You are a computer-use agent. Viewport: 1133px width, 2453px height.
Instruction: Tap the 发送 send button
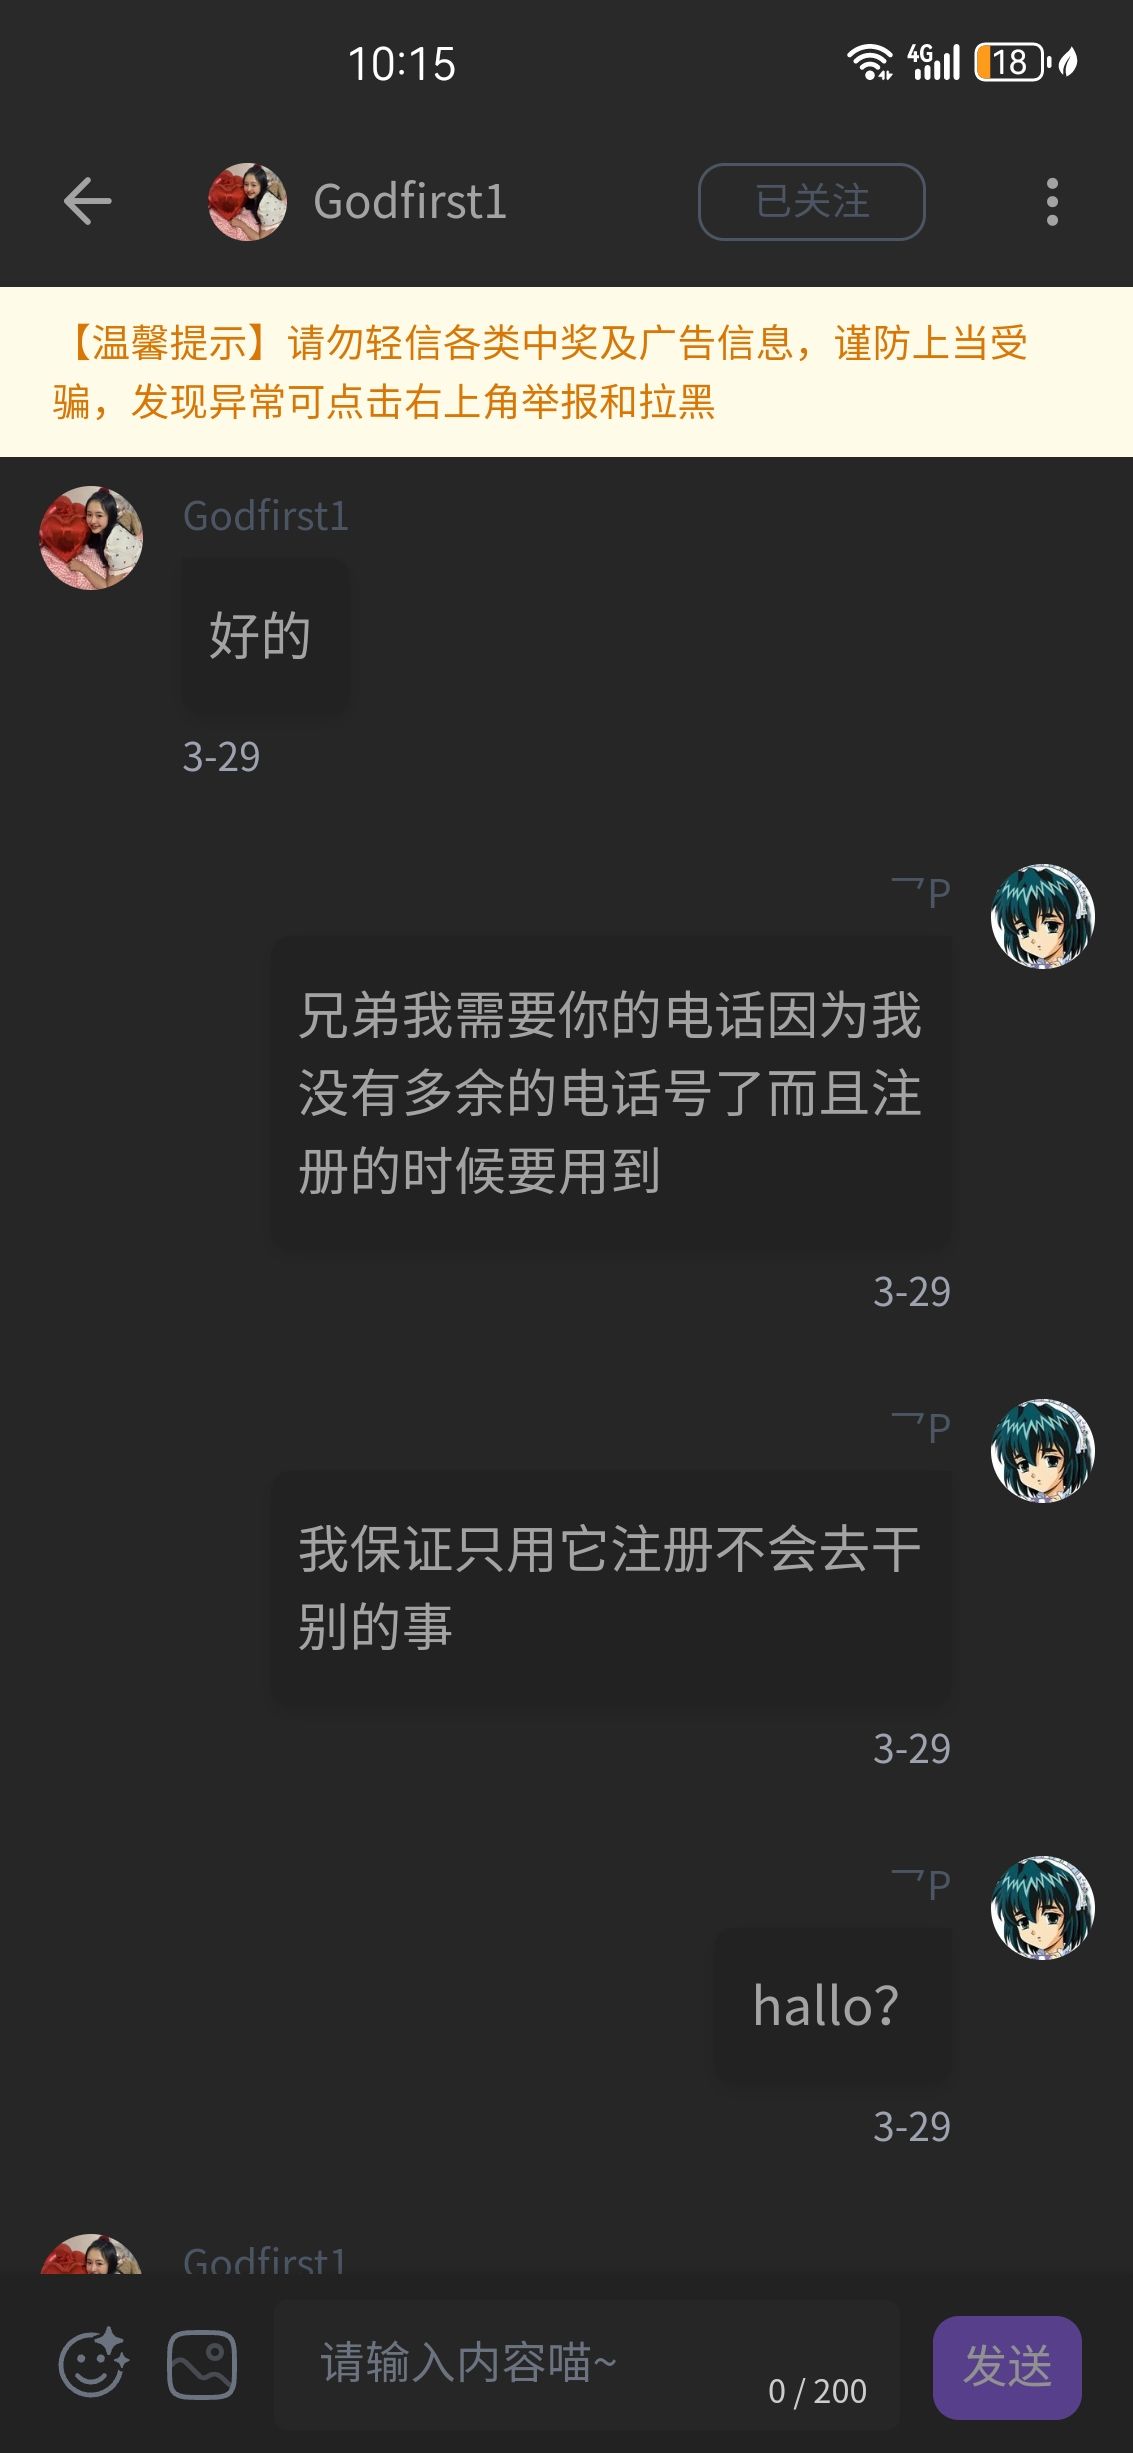click(1007, 2367)
